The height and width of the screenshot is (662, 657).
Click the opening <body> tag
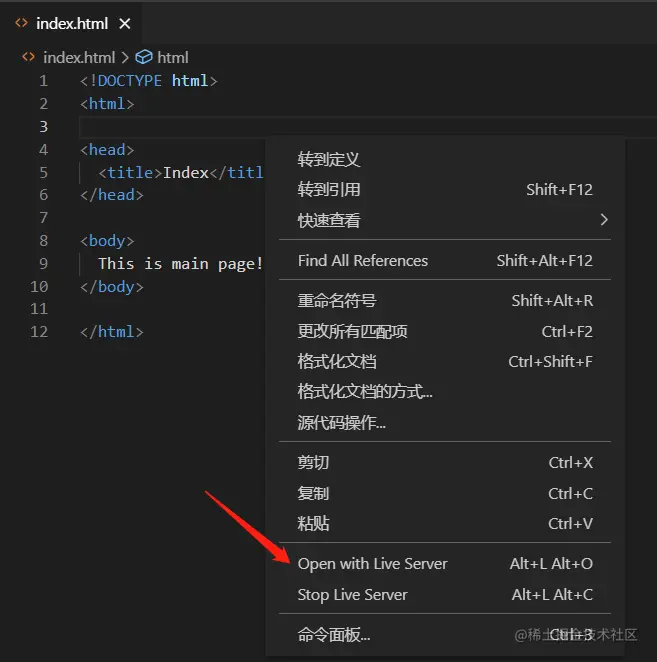107,241
